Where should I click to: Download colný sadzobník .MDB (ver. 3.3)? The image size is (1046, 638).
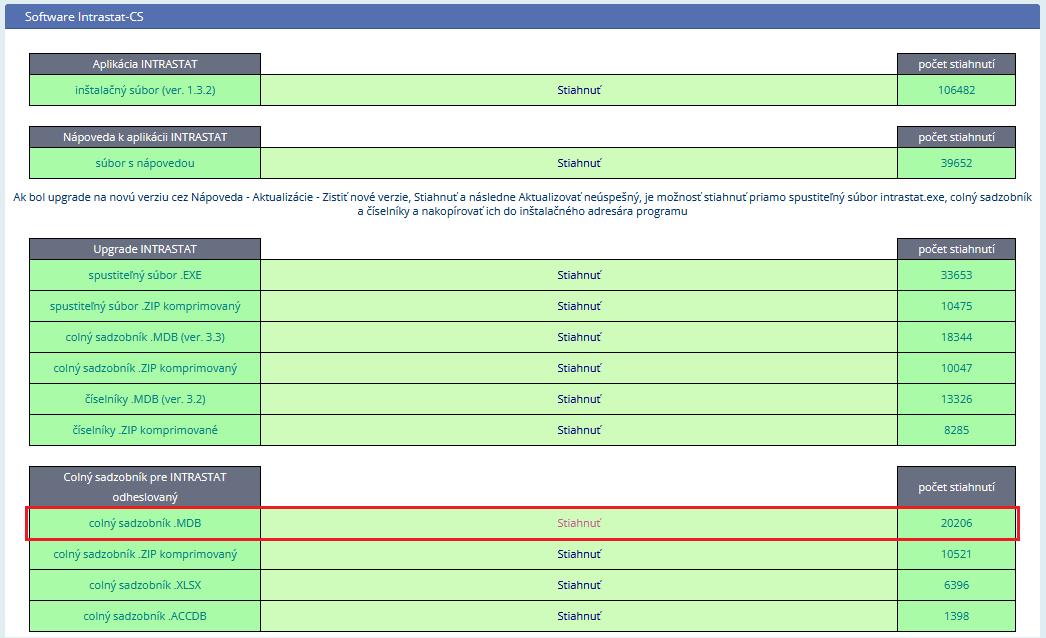coord(579,337)
